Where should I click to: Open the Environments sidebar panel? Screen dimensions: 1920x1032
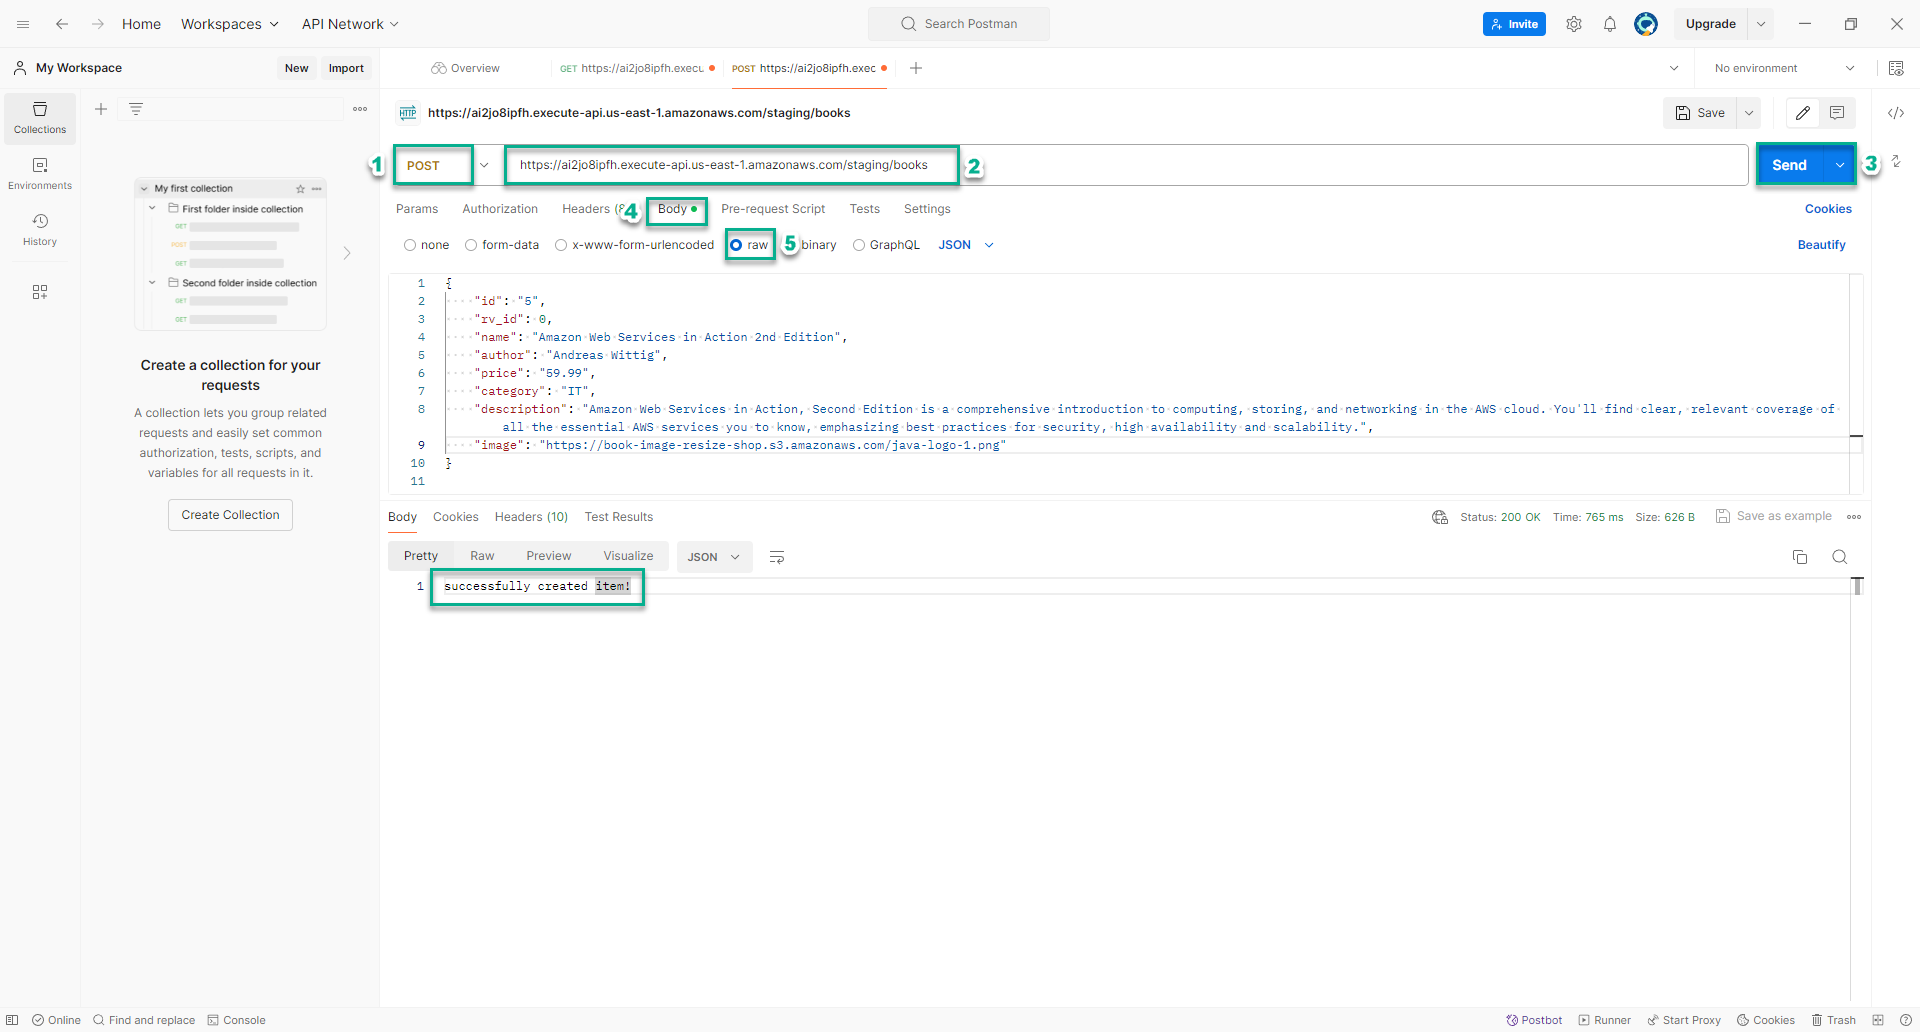click(x=40, y=174)
